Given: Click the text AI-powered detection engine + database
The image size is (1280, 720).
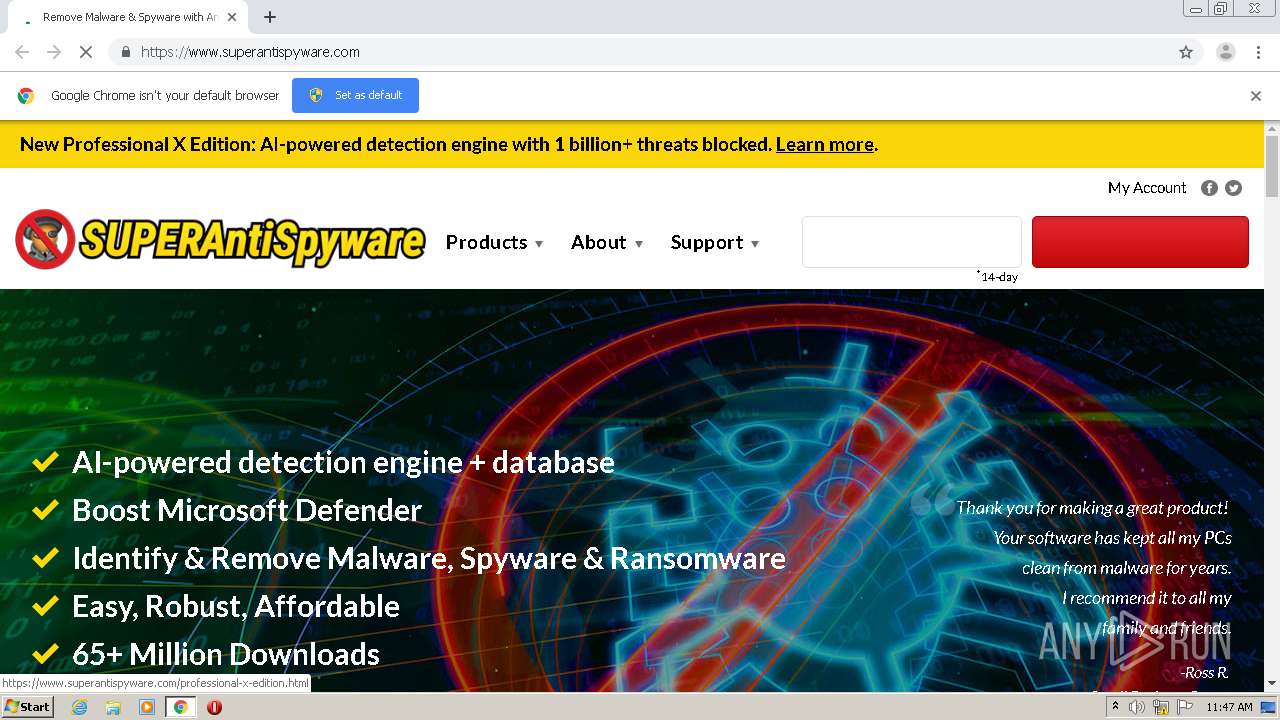Looking at the screenshot, I should click(x=343, y=462).
